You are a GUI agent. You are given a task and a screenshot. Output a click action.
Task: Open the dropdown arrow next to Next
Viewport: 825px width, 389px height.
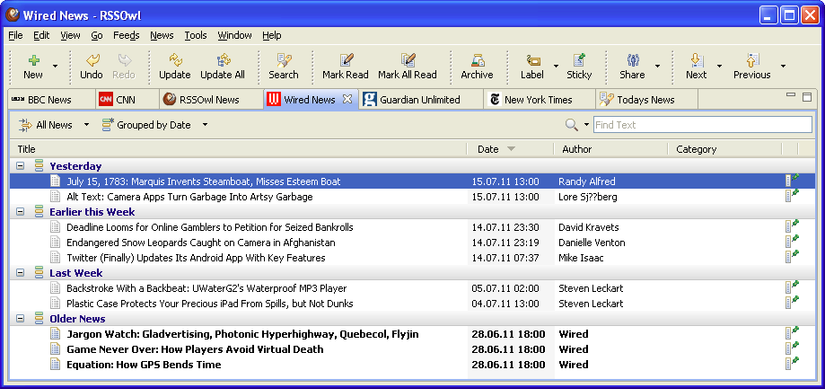coord(719,66)
